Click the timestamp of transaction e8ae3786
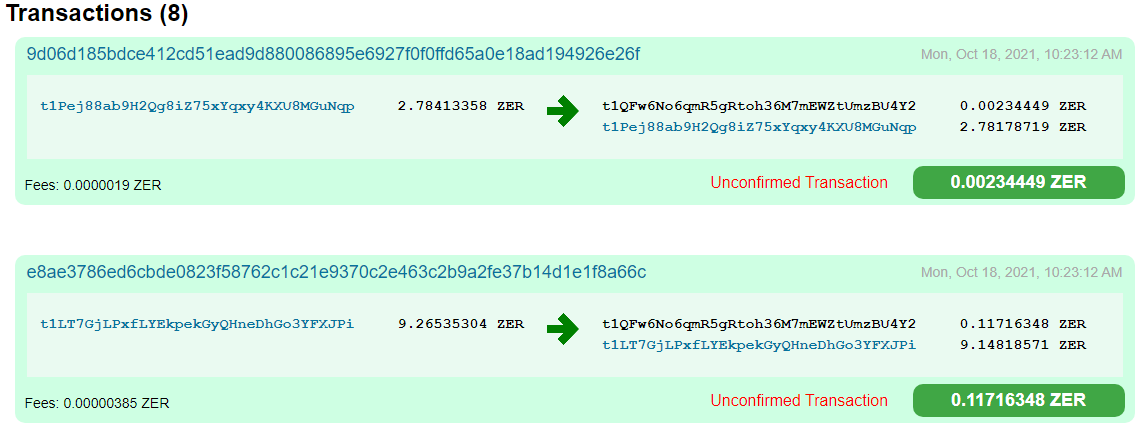Viewport: 1143px width, 429px height. point(1021,272)
